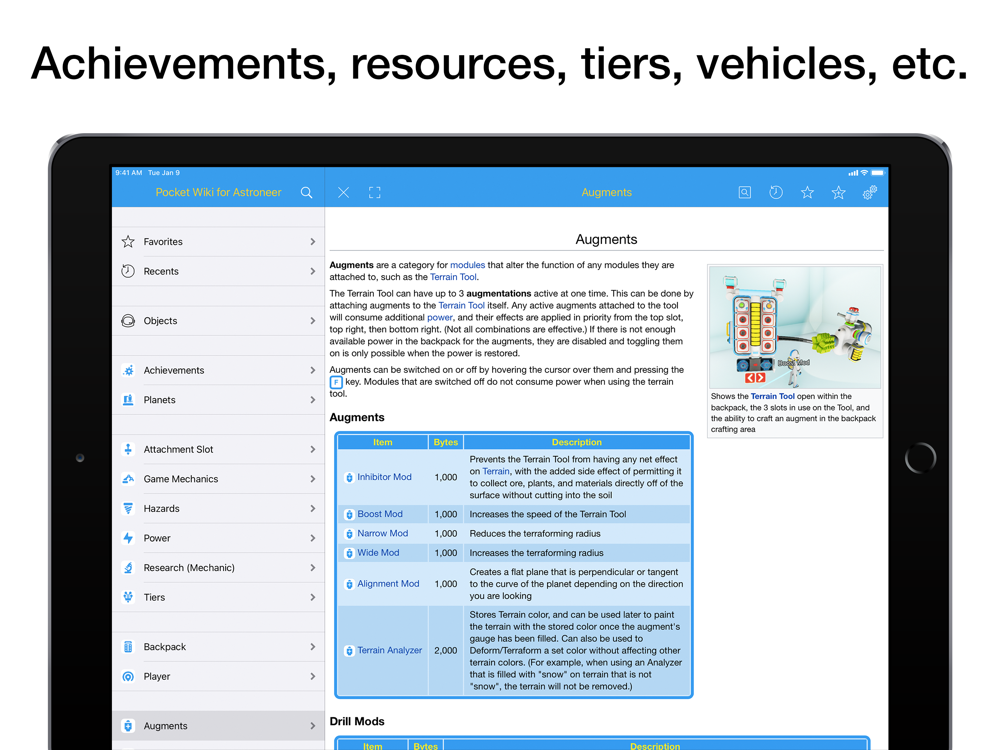Open the Alignment Mod link
The width and height of the screenshot is (1000, 750).
pyautogui.click(x=388, y=584)
